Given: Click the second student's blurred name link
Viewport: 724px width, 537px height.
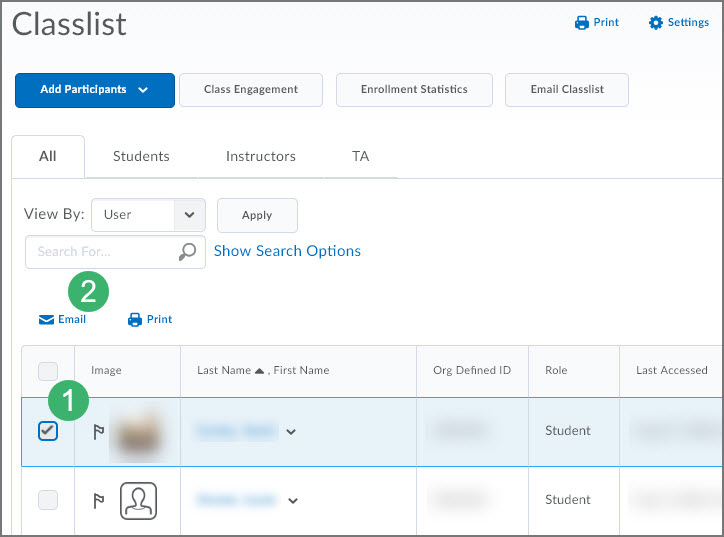Looking at the screenshot, I should (236, 500).
